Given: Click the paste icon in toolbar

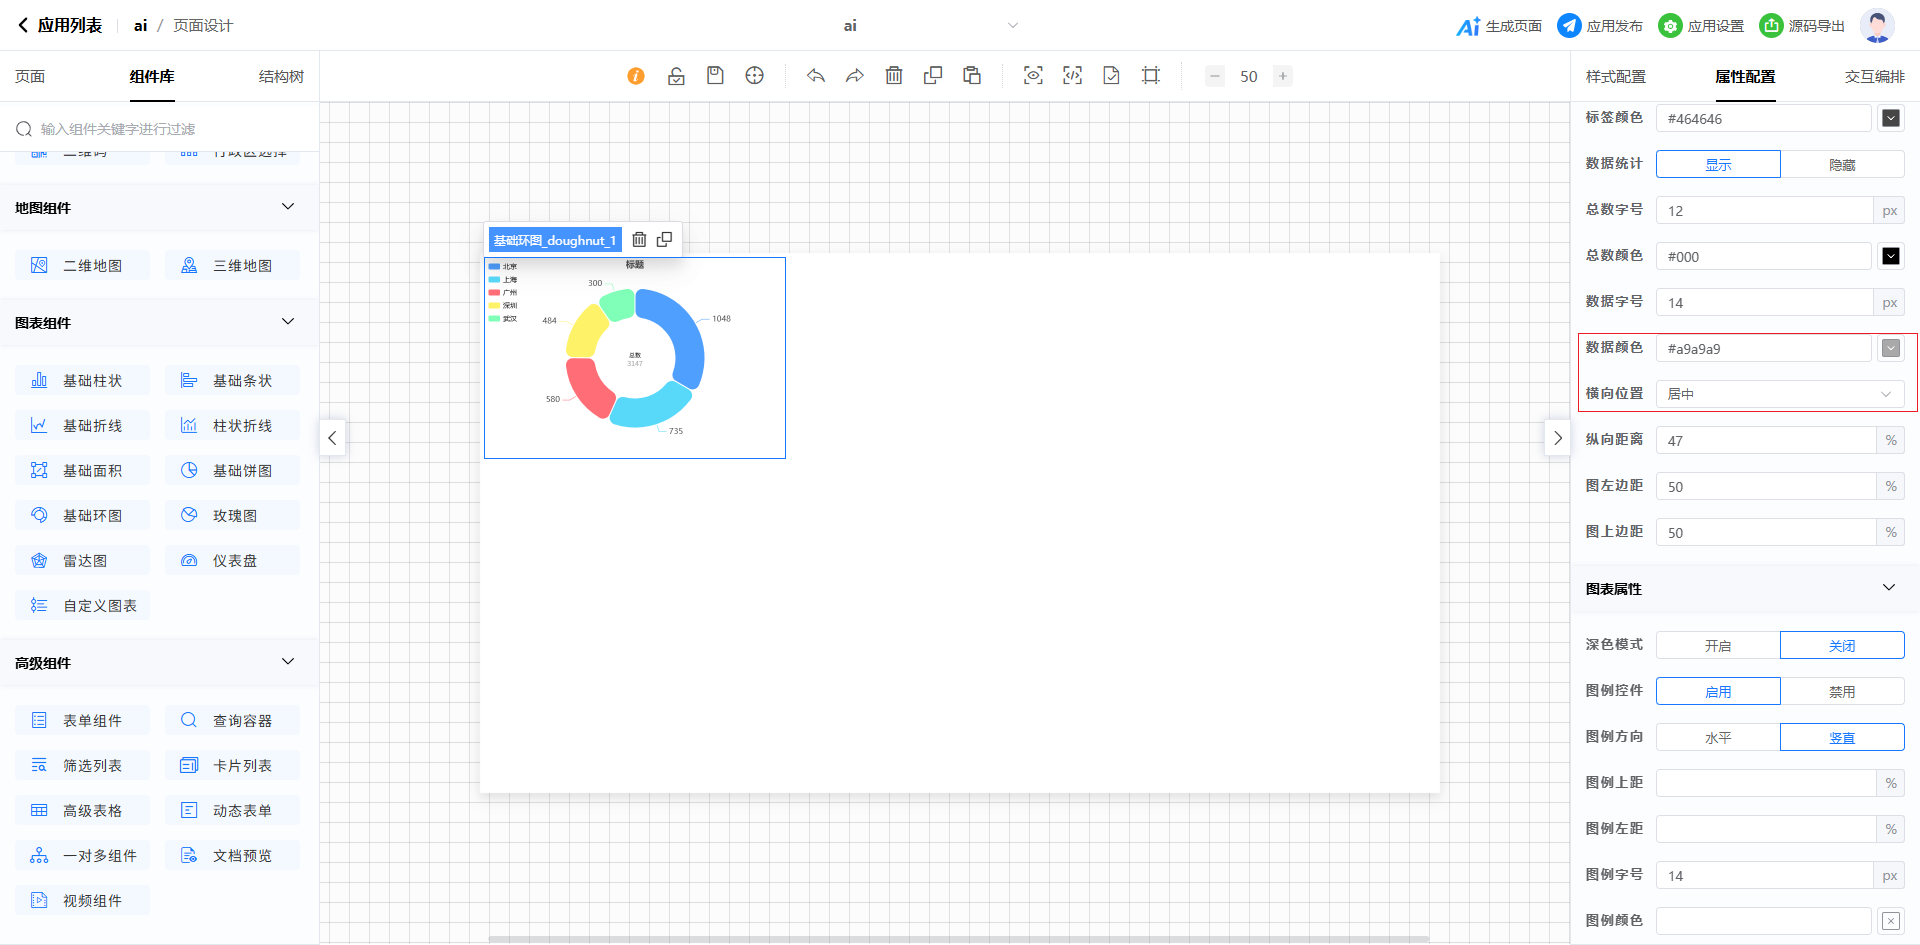Looking at the screenshot, I should pos(972,76).
